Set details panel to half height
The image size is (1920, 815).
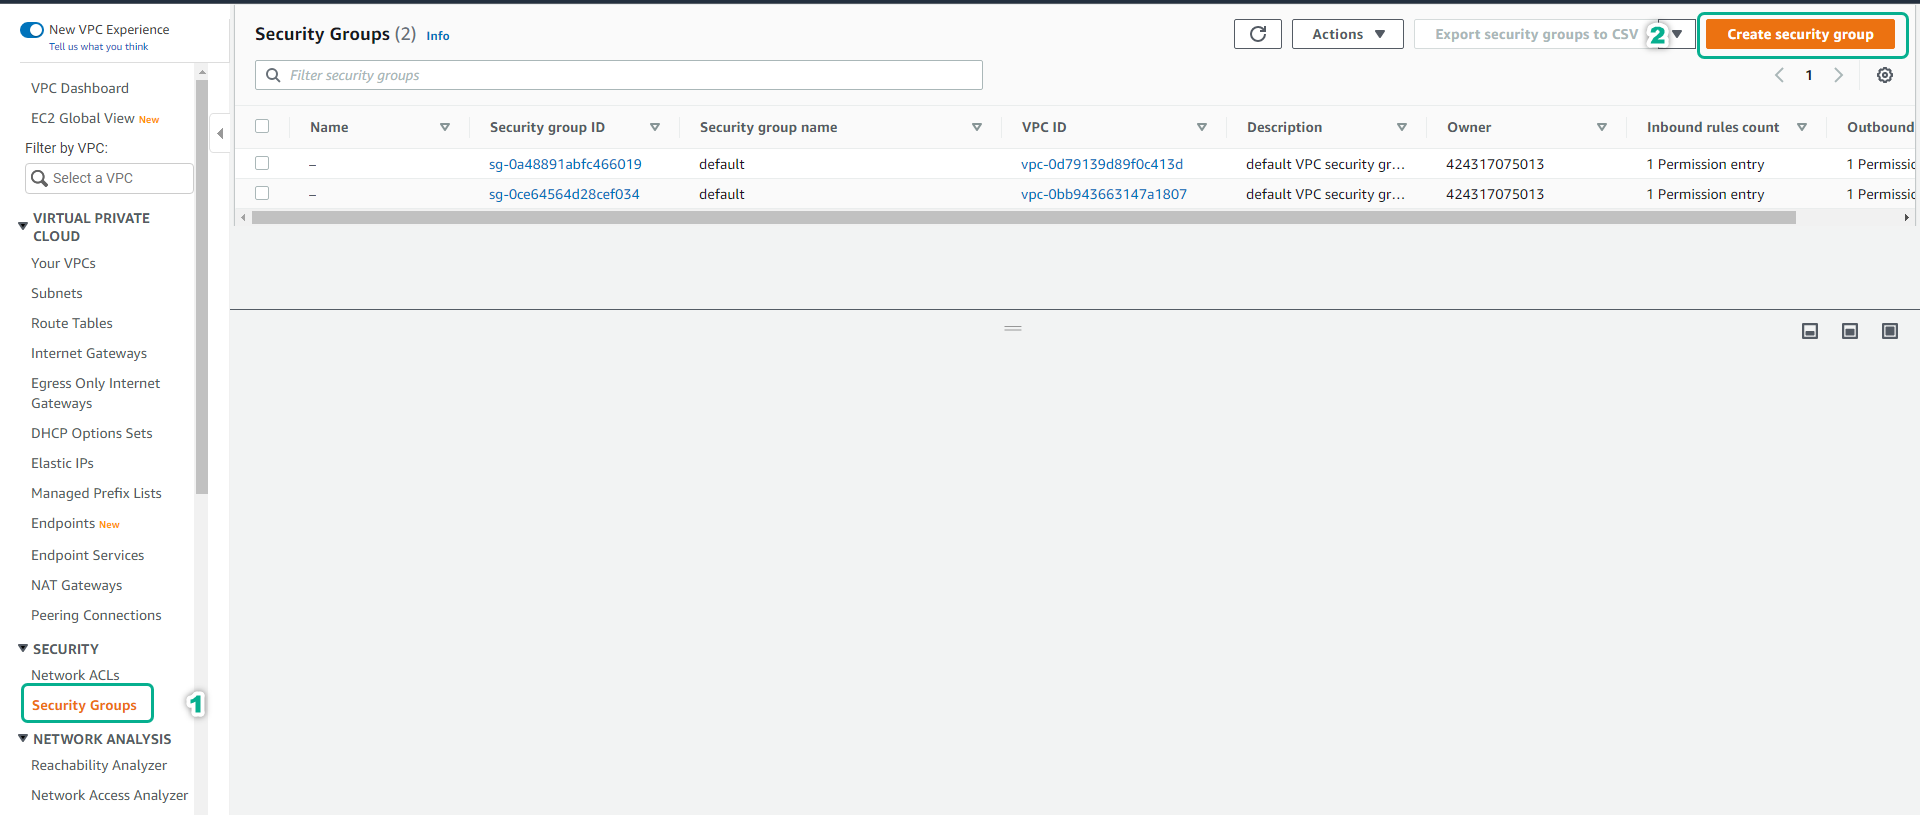[1849, 331]
